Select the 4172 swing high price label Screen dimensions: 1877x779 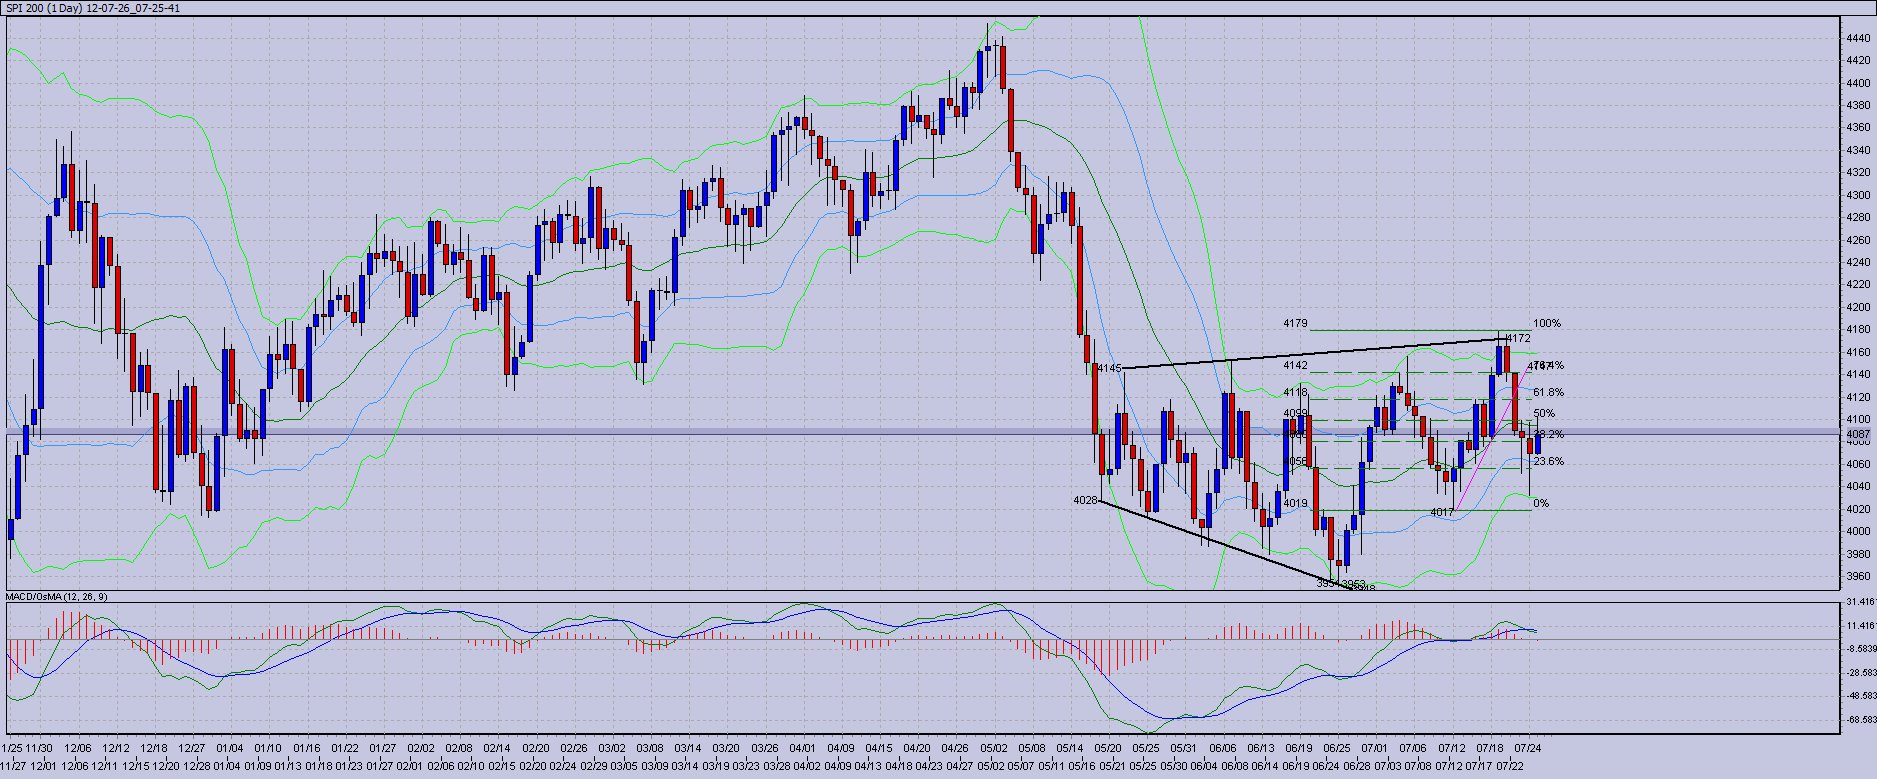[1518, 338]
